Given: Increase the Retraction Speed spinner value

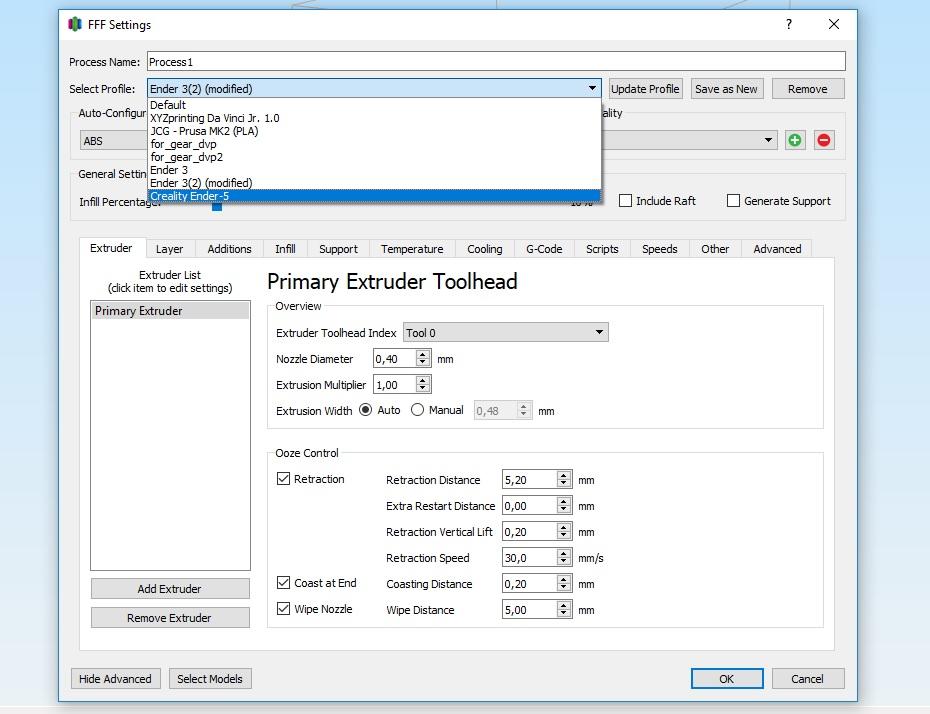Looking at the screenshot, I should [564, 553].
